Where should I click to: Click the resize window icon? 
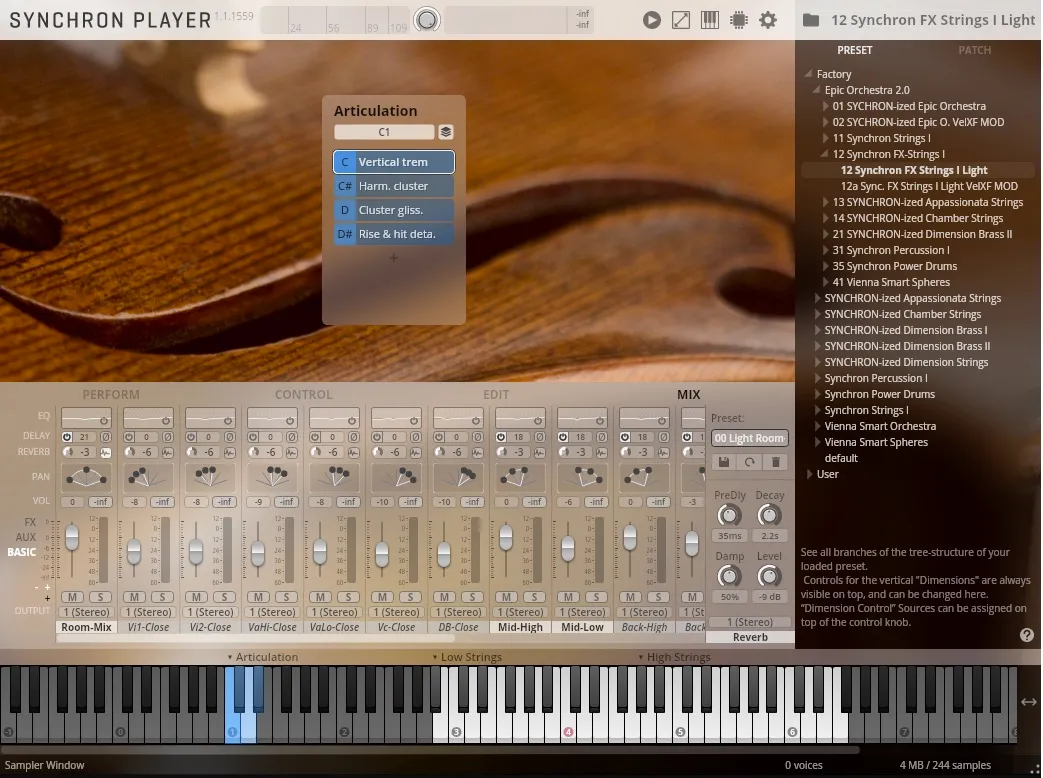click(680, 20)
